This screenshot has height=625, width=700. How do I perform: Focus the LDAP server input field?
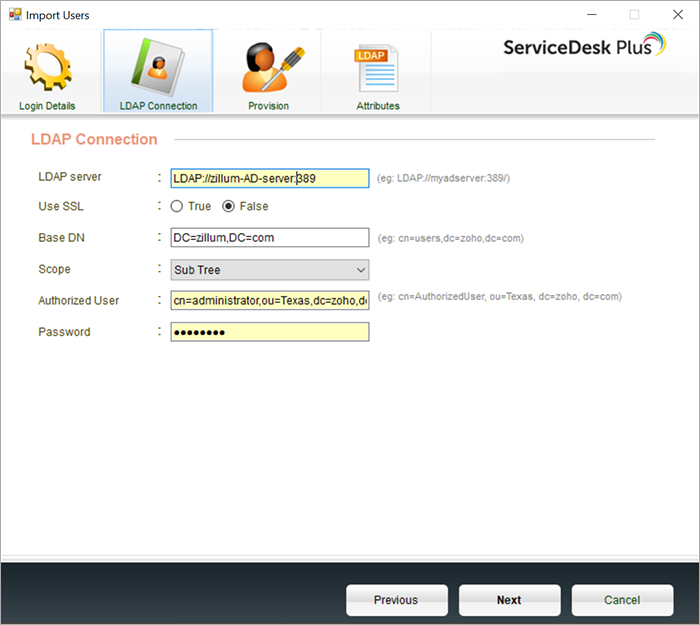270,178
